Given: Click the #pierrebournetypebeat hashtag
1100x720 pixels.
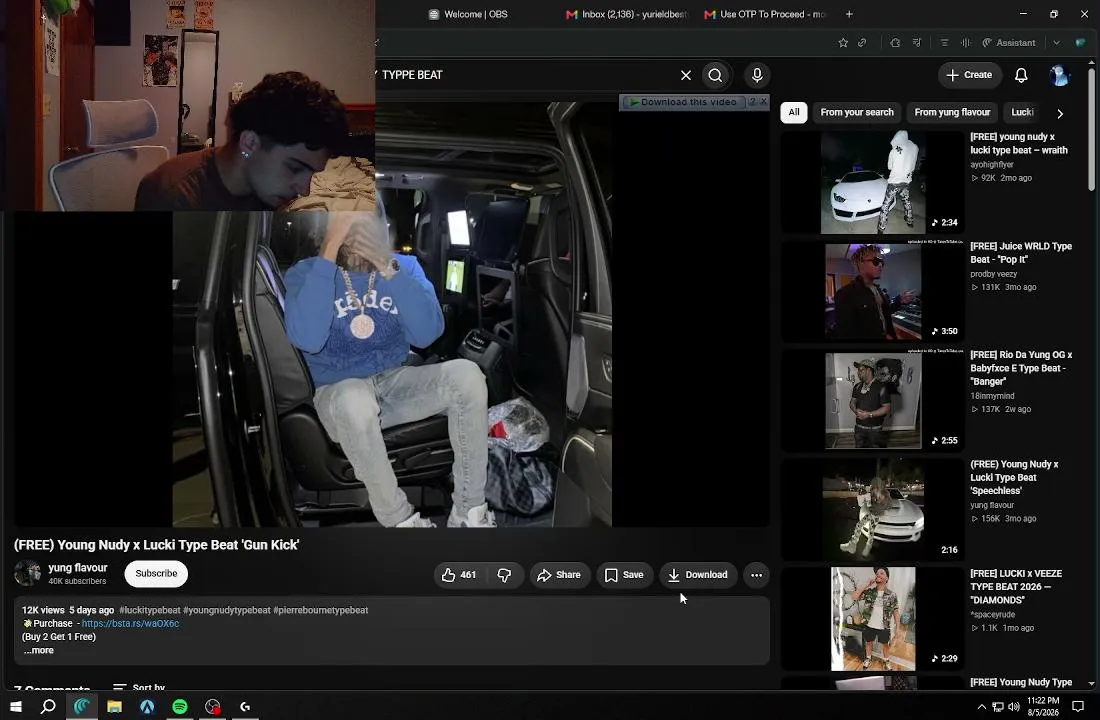Looking at the screenshot, I should (x=321, y=610).
